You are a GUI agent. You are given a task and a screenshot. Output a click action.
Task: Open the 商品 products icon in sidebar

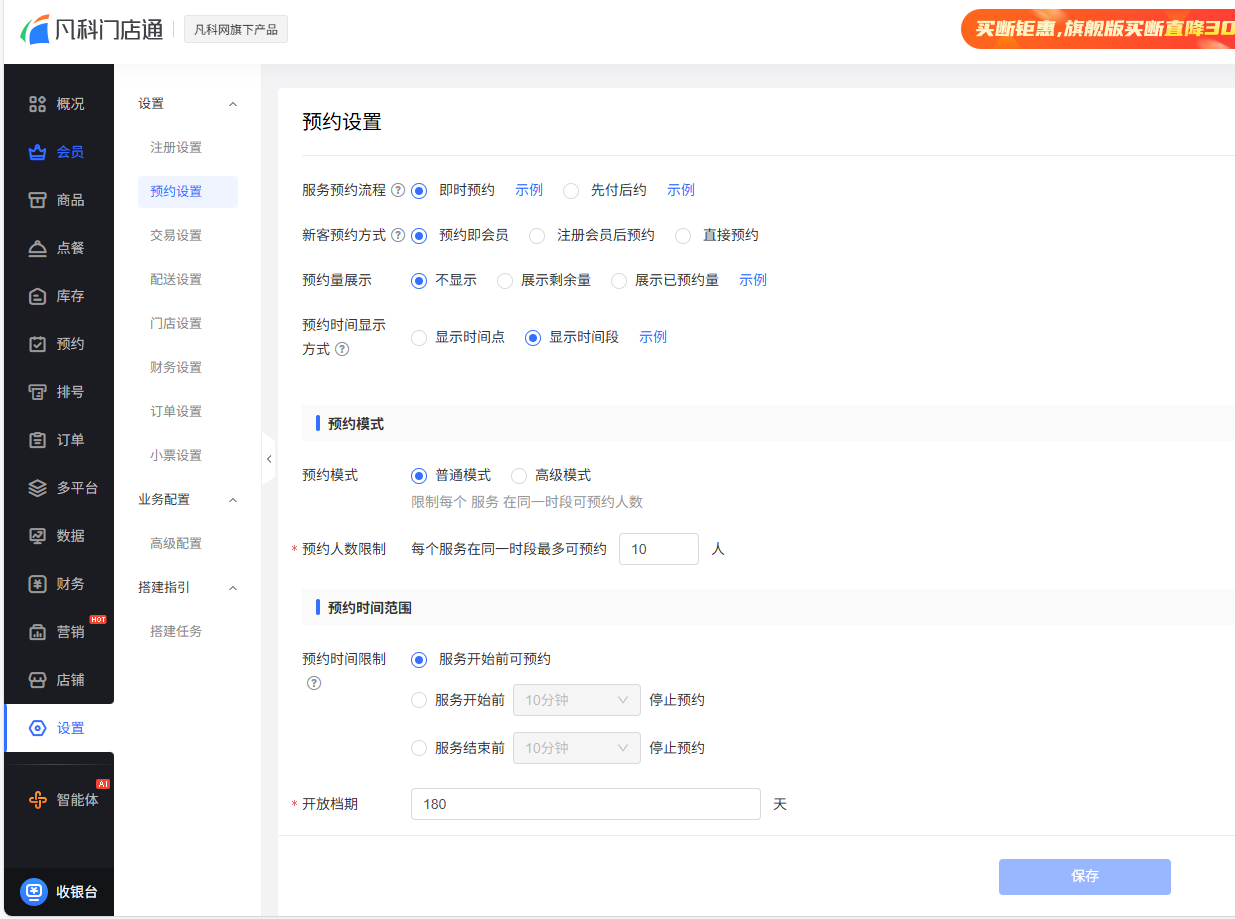pos(38,200)
